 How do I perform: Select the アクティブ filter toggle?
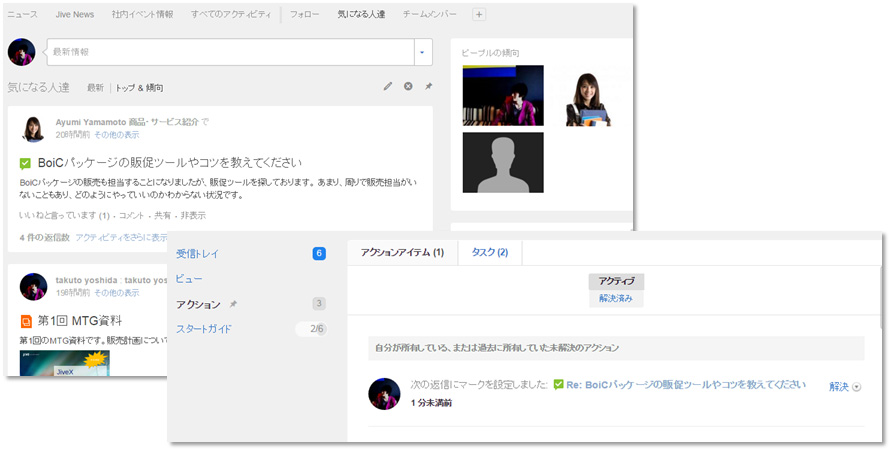tap(616, 282)
